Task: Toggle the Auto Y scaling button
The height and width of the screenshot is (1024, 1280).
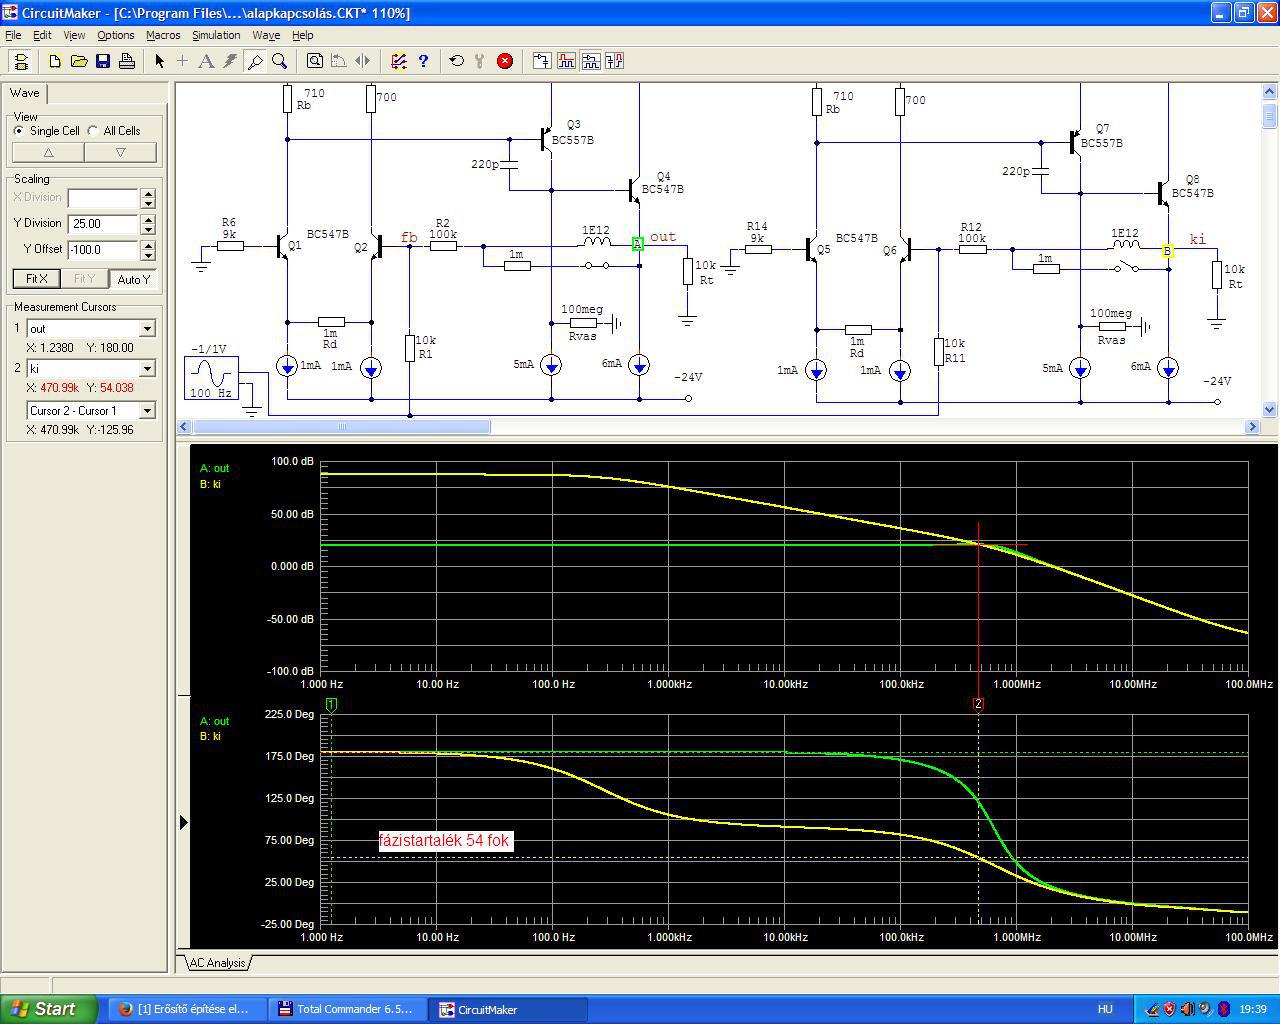Action: pyautogui.click(x=133, y=279)
